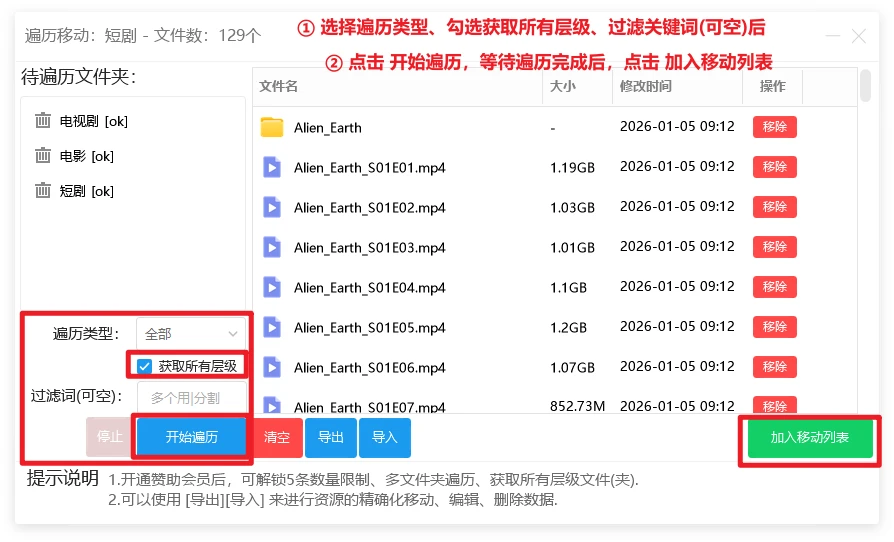Click video icon of Alien_Earth_S01E03.mp4
Screen dimensions: 894x542
272,247
